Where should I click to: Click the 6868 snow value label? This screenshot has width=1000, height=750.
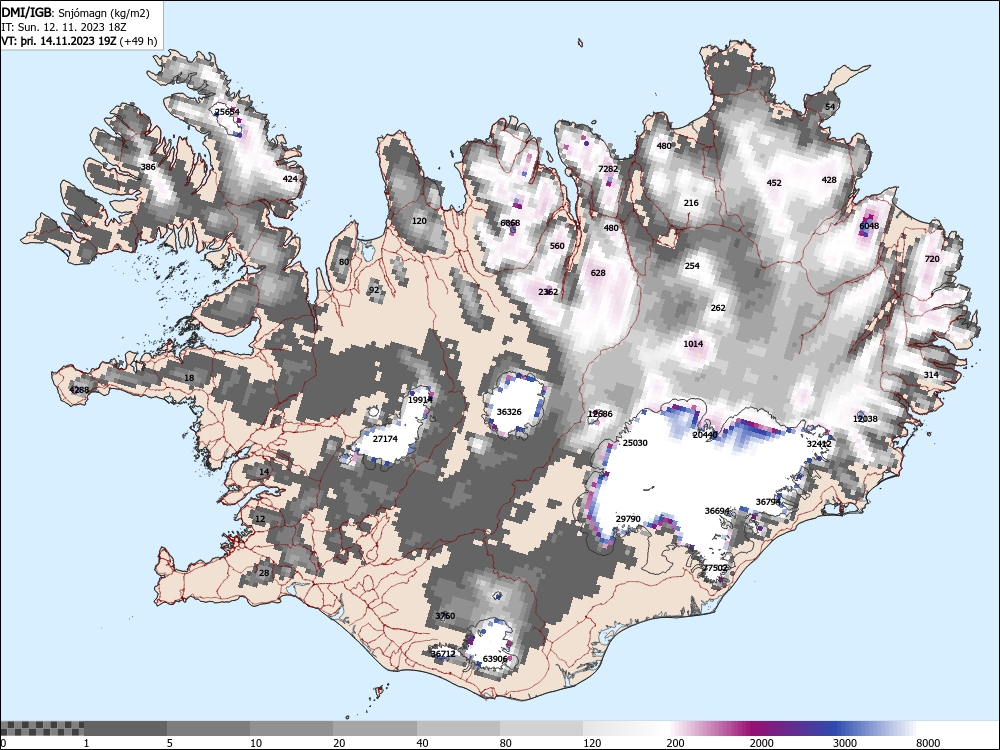click(510, 223)
